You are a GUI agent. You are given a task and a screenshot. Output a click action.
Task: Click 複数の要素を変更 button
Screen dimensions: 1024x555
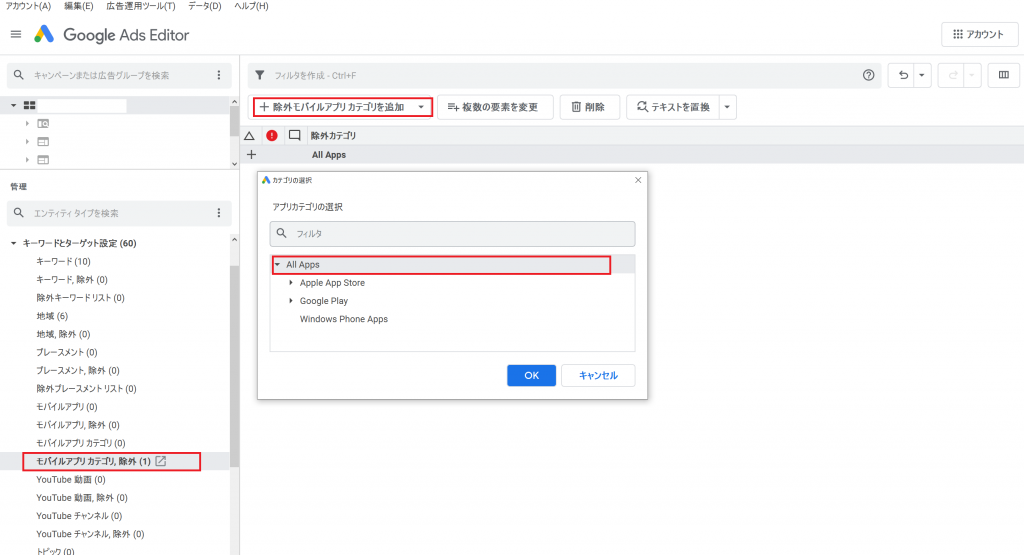click(x=495, y=107)
